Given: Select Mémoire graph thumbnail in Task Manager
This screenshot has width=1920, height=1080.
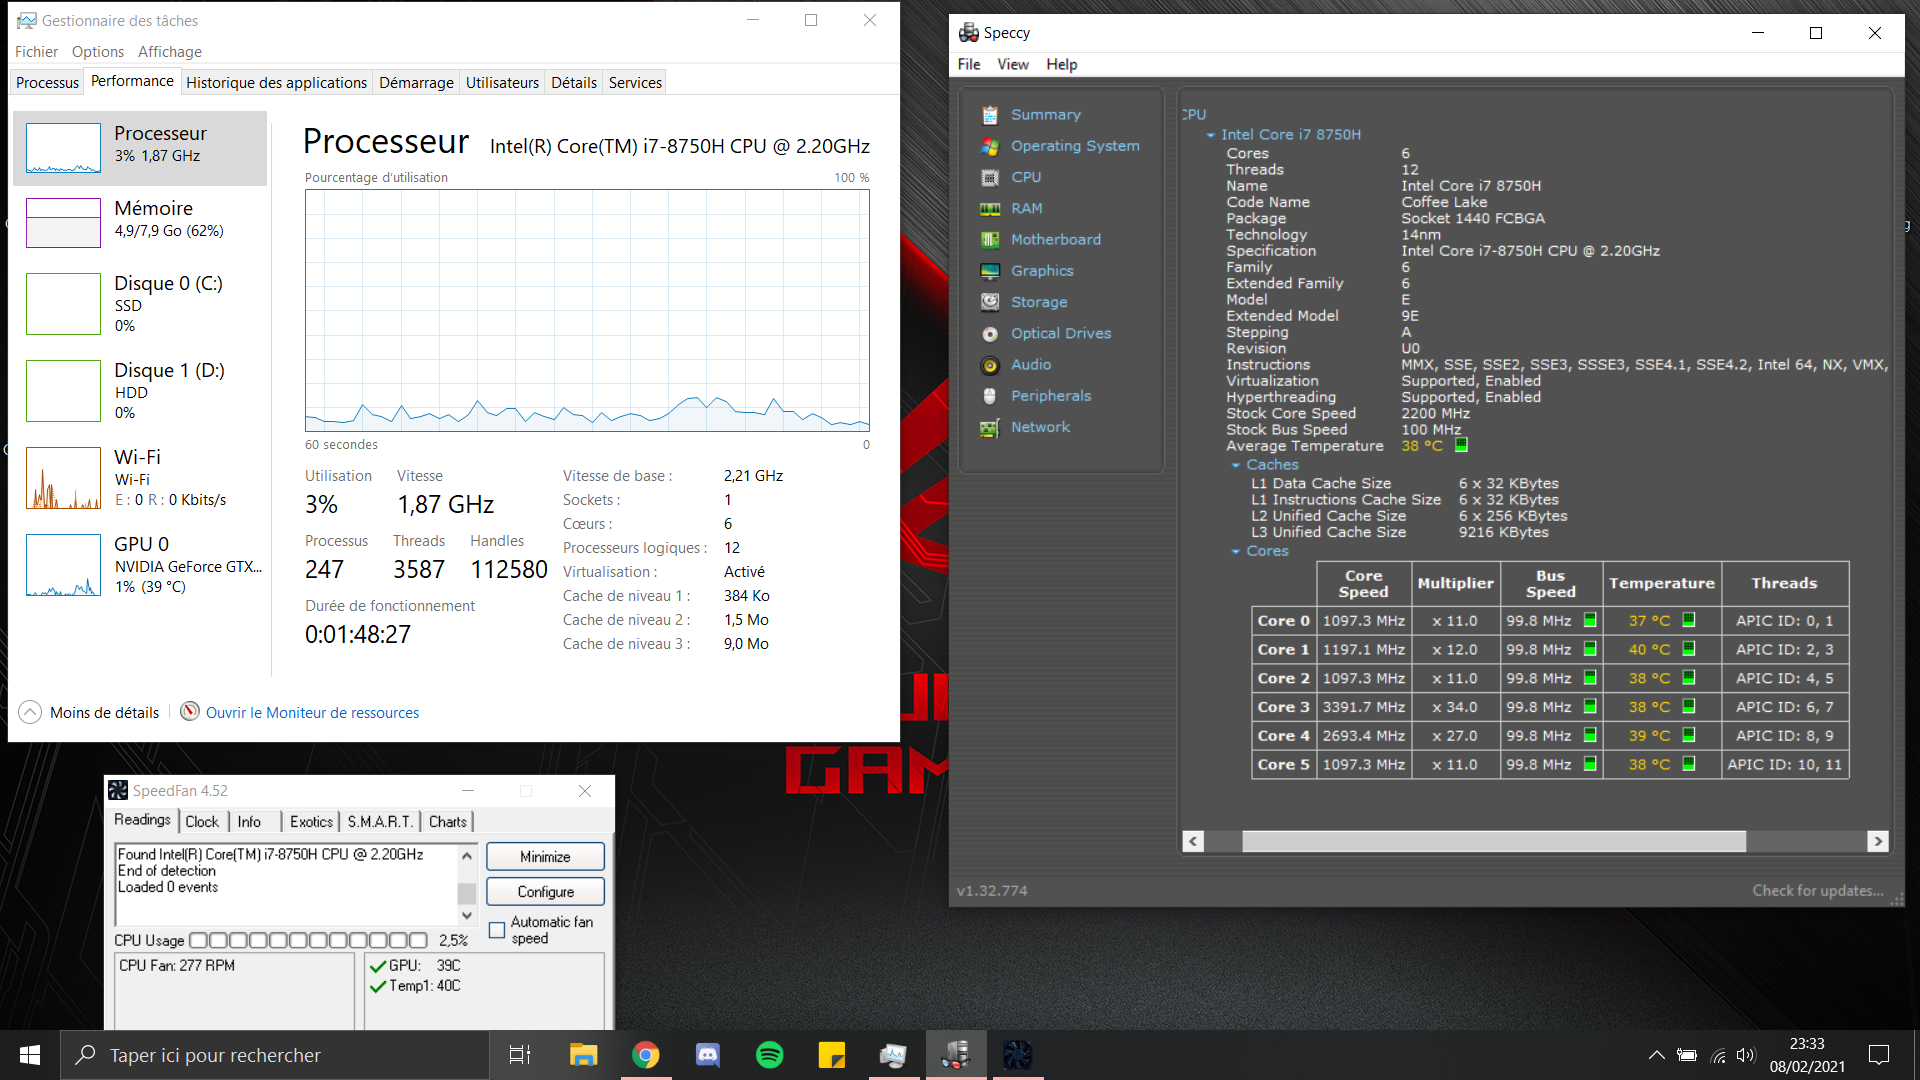Looking at the screenshot, I should point(63,222).
